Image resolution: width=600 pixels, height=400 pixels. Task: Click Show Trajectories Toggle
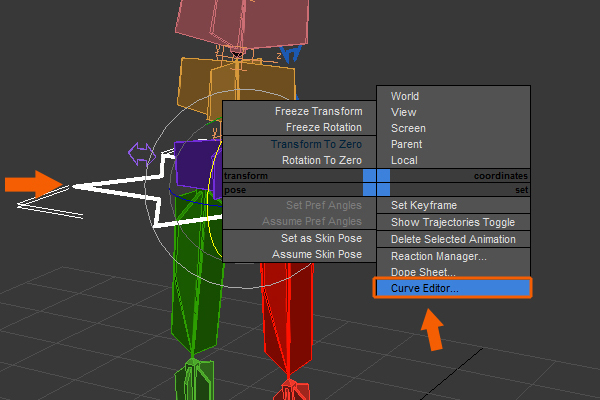coord(453,222)
